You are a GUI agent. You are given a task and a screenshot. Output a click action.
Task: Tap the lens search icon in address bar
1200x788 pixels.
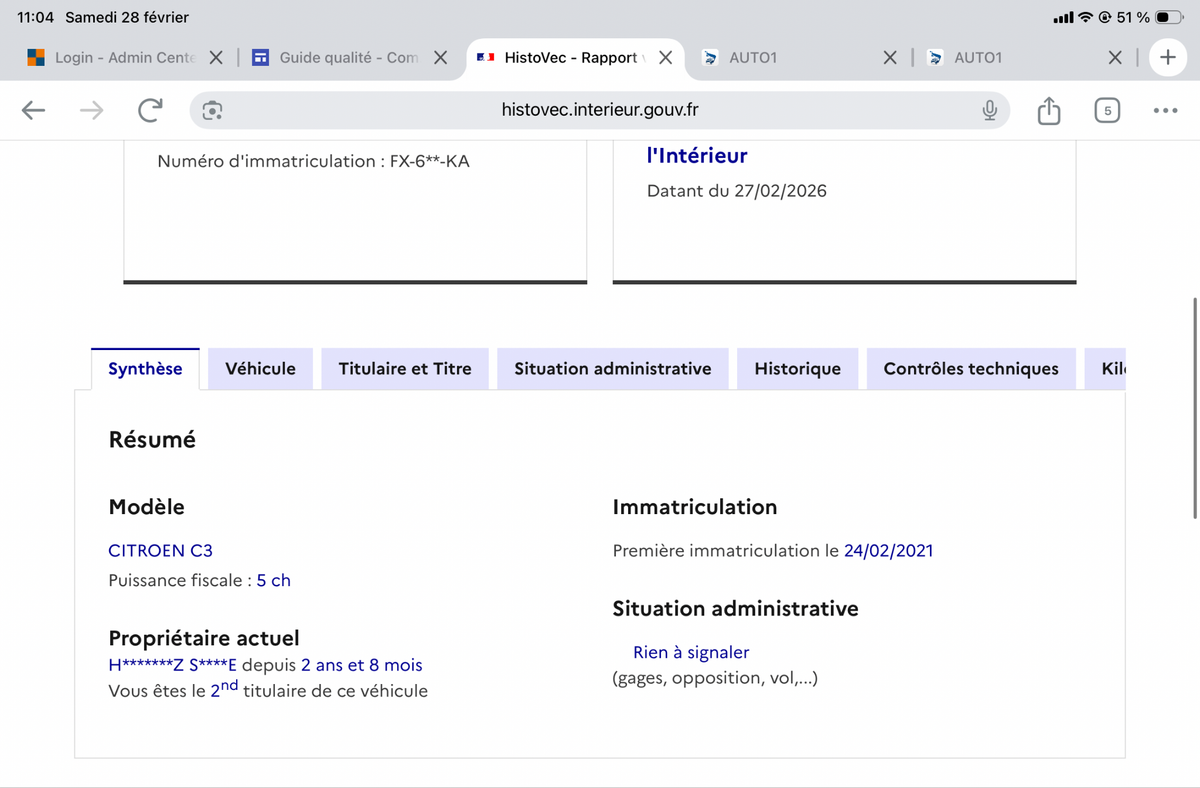pos(212,111)
